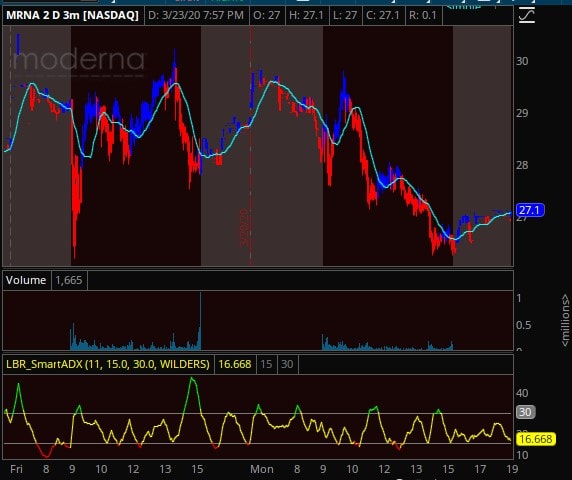Select the MRNA 2 D 3m [NASDAQ] chart title
This screenshot has width=572, height=480.
[73, 15]
